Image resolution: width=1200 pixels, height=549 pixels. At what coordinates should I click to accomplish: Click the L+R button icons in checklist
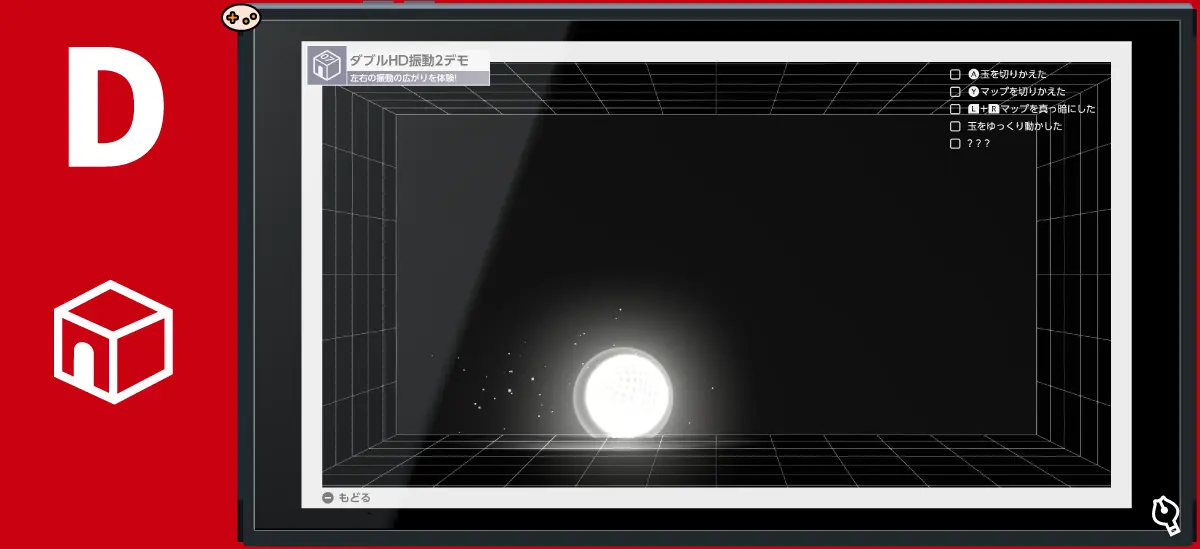983,109
